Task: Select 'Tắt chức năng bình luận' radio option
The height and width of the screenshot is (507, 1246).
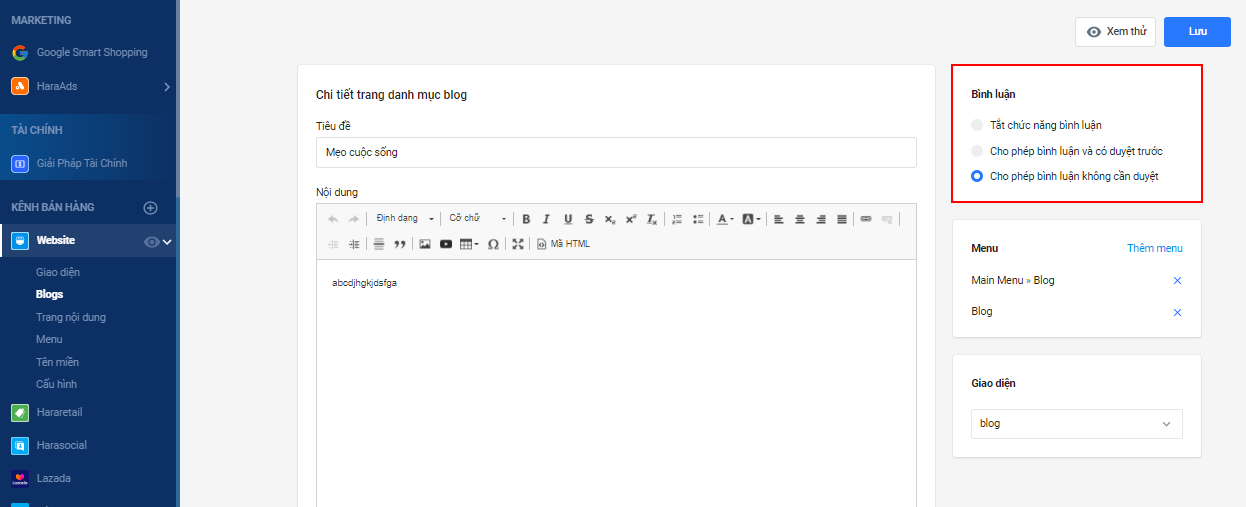Action: (x=977, y=125)
